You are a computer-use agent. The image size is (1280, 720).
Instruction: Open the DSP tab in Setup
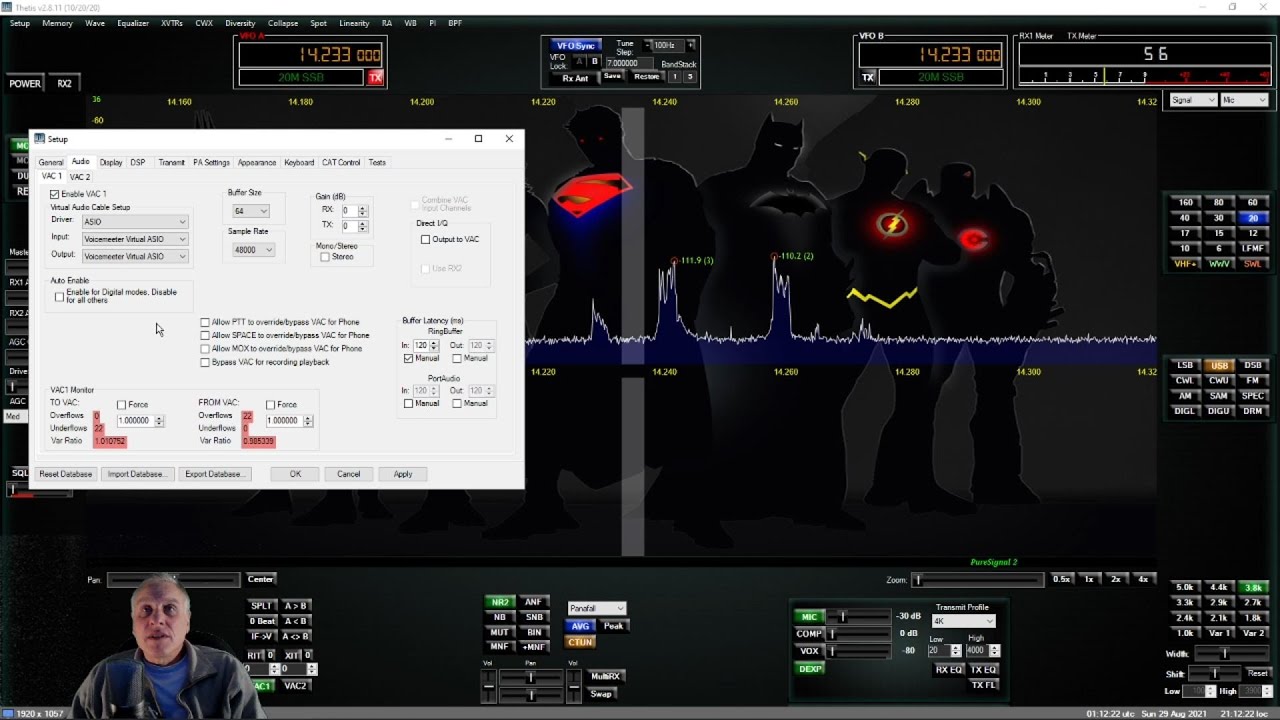point(138,162)
